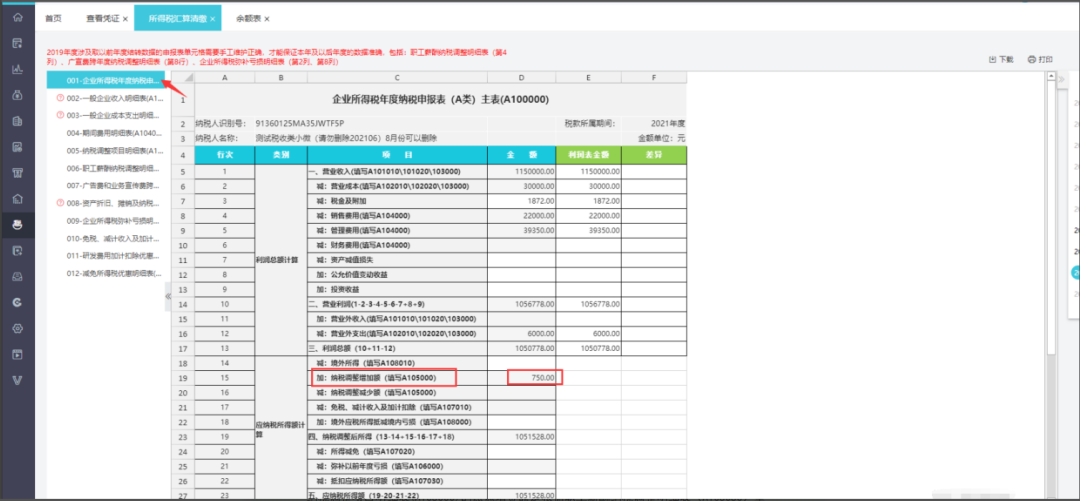Image resolution: width=1080 pixels, height=501 pixels.
Task: Open the archive storefront sidebar icon
Action: (x=17, y=172)
